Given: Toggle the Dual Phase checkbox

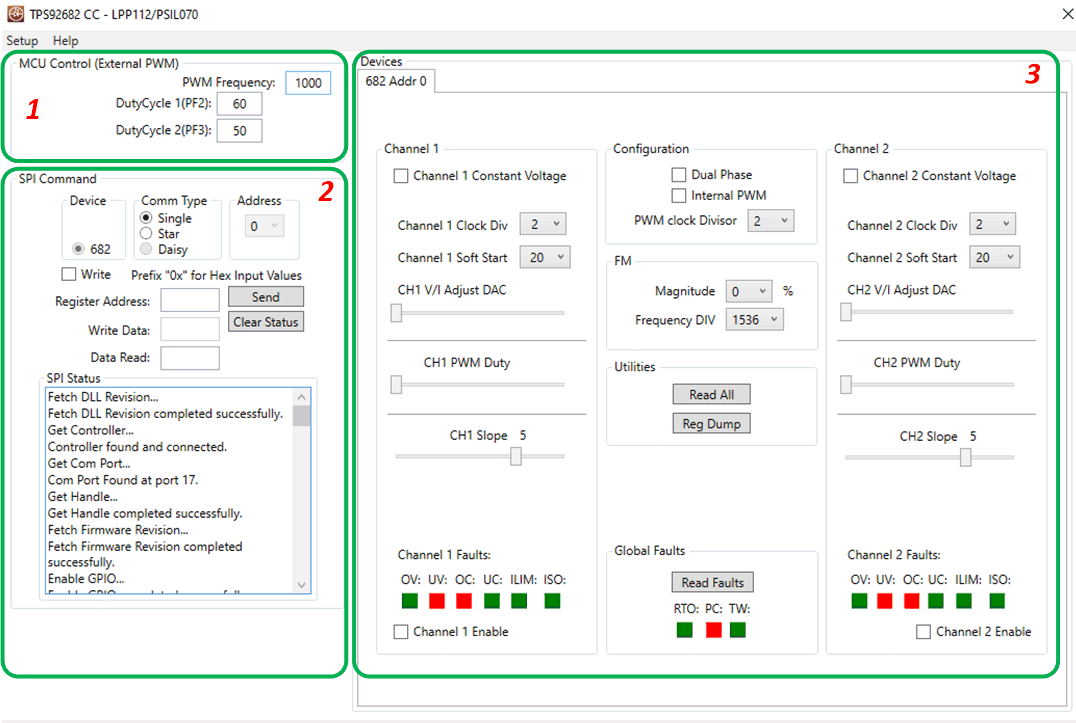Looking at the screenshot, I should click(x=680, y=175).
